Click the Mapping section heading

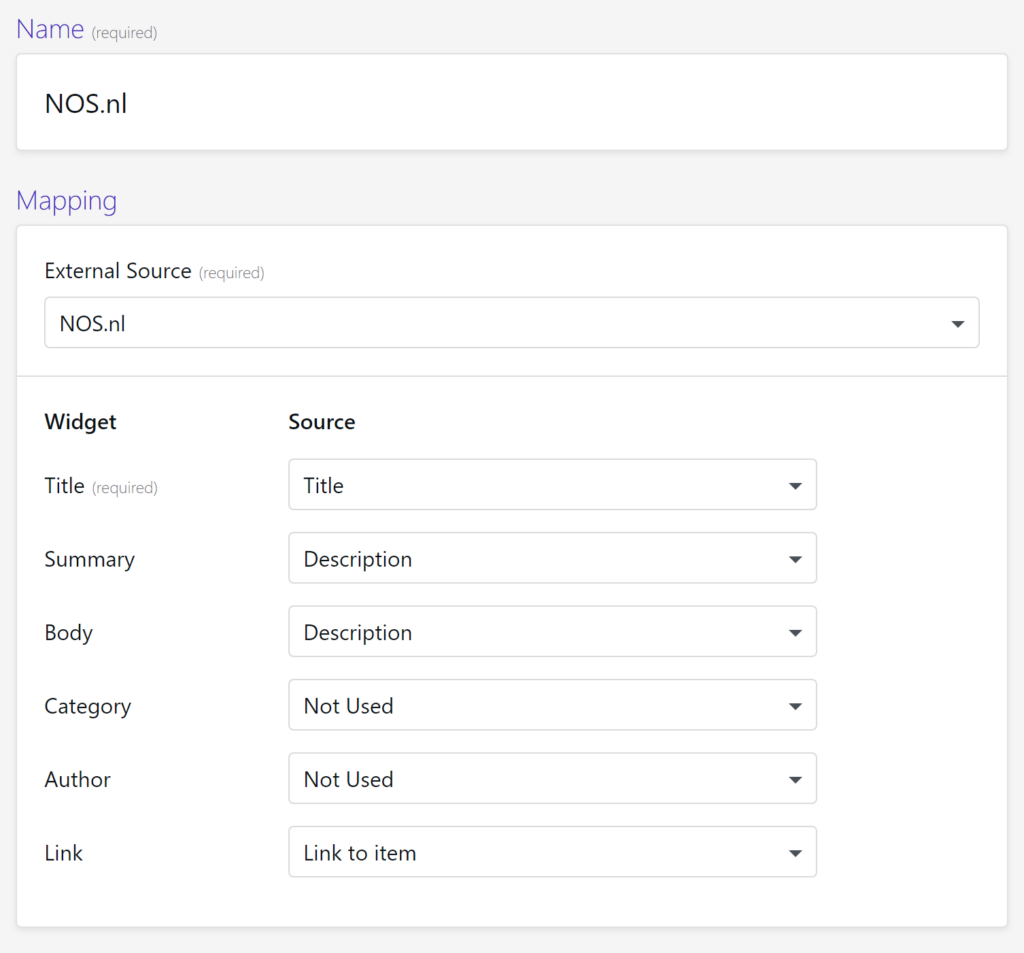67,201
